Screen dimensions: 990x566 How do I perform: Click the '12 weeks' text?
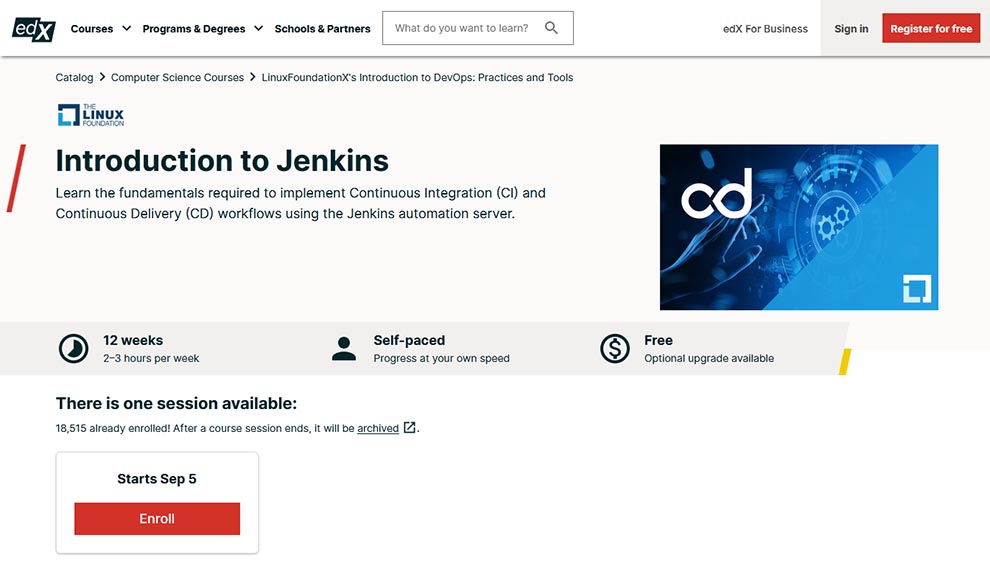(133, 340)
